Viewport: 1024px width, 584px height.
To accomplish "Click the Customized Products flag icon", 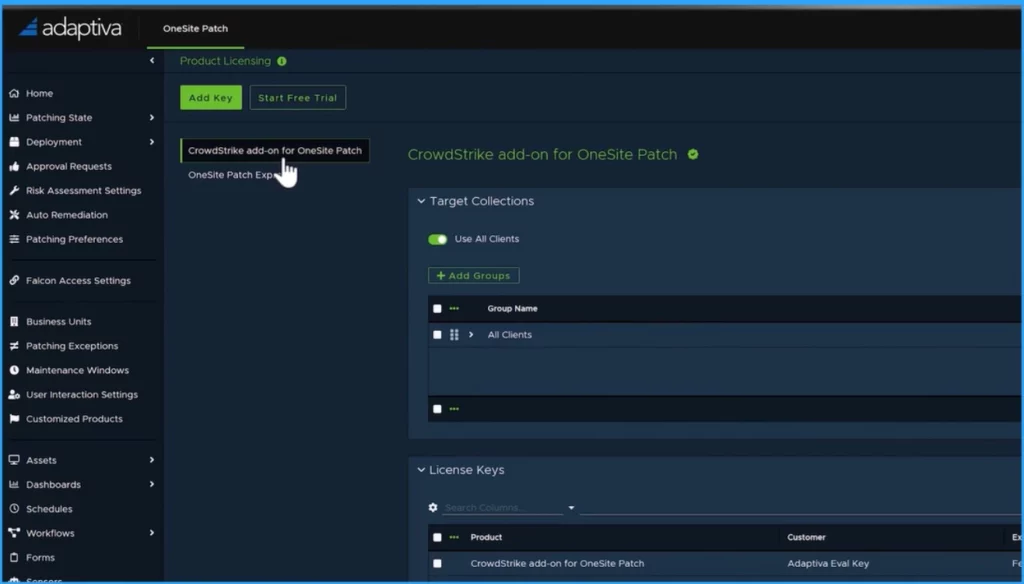I will [x=14, y=419].
